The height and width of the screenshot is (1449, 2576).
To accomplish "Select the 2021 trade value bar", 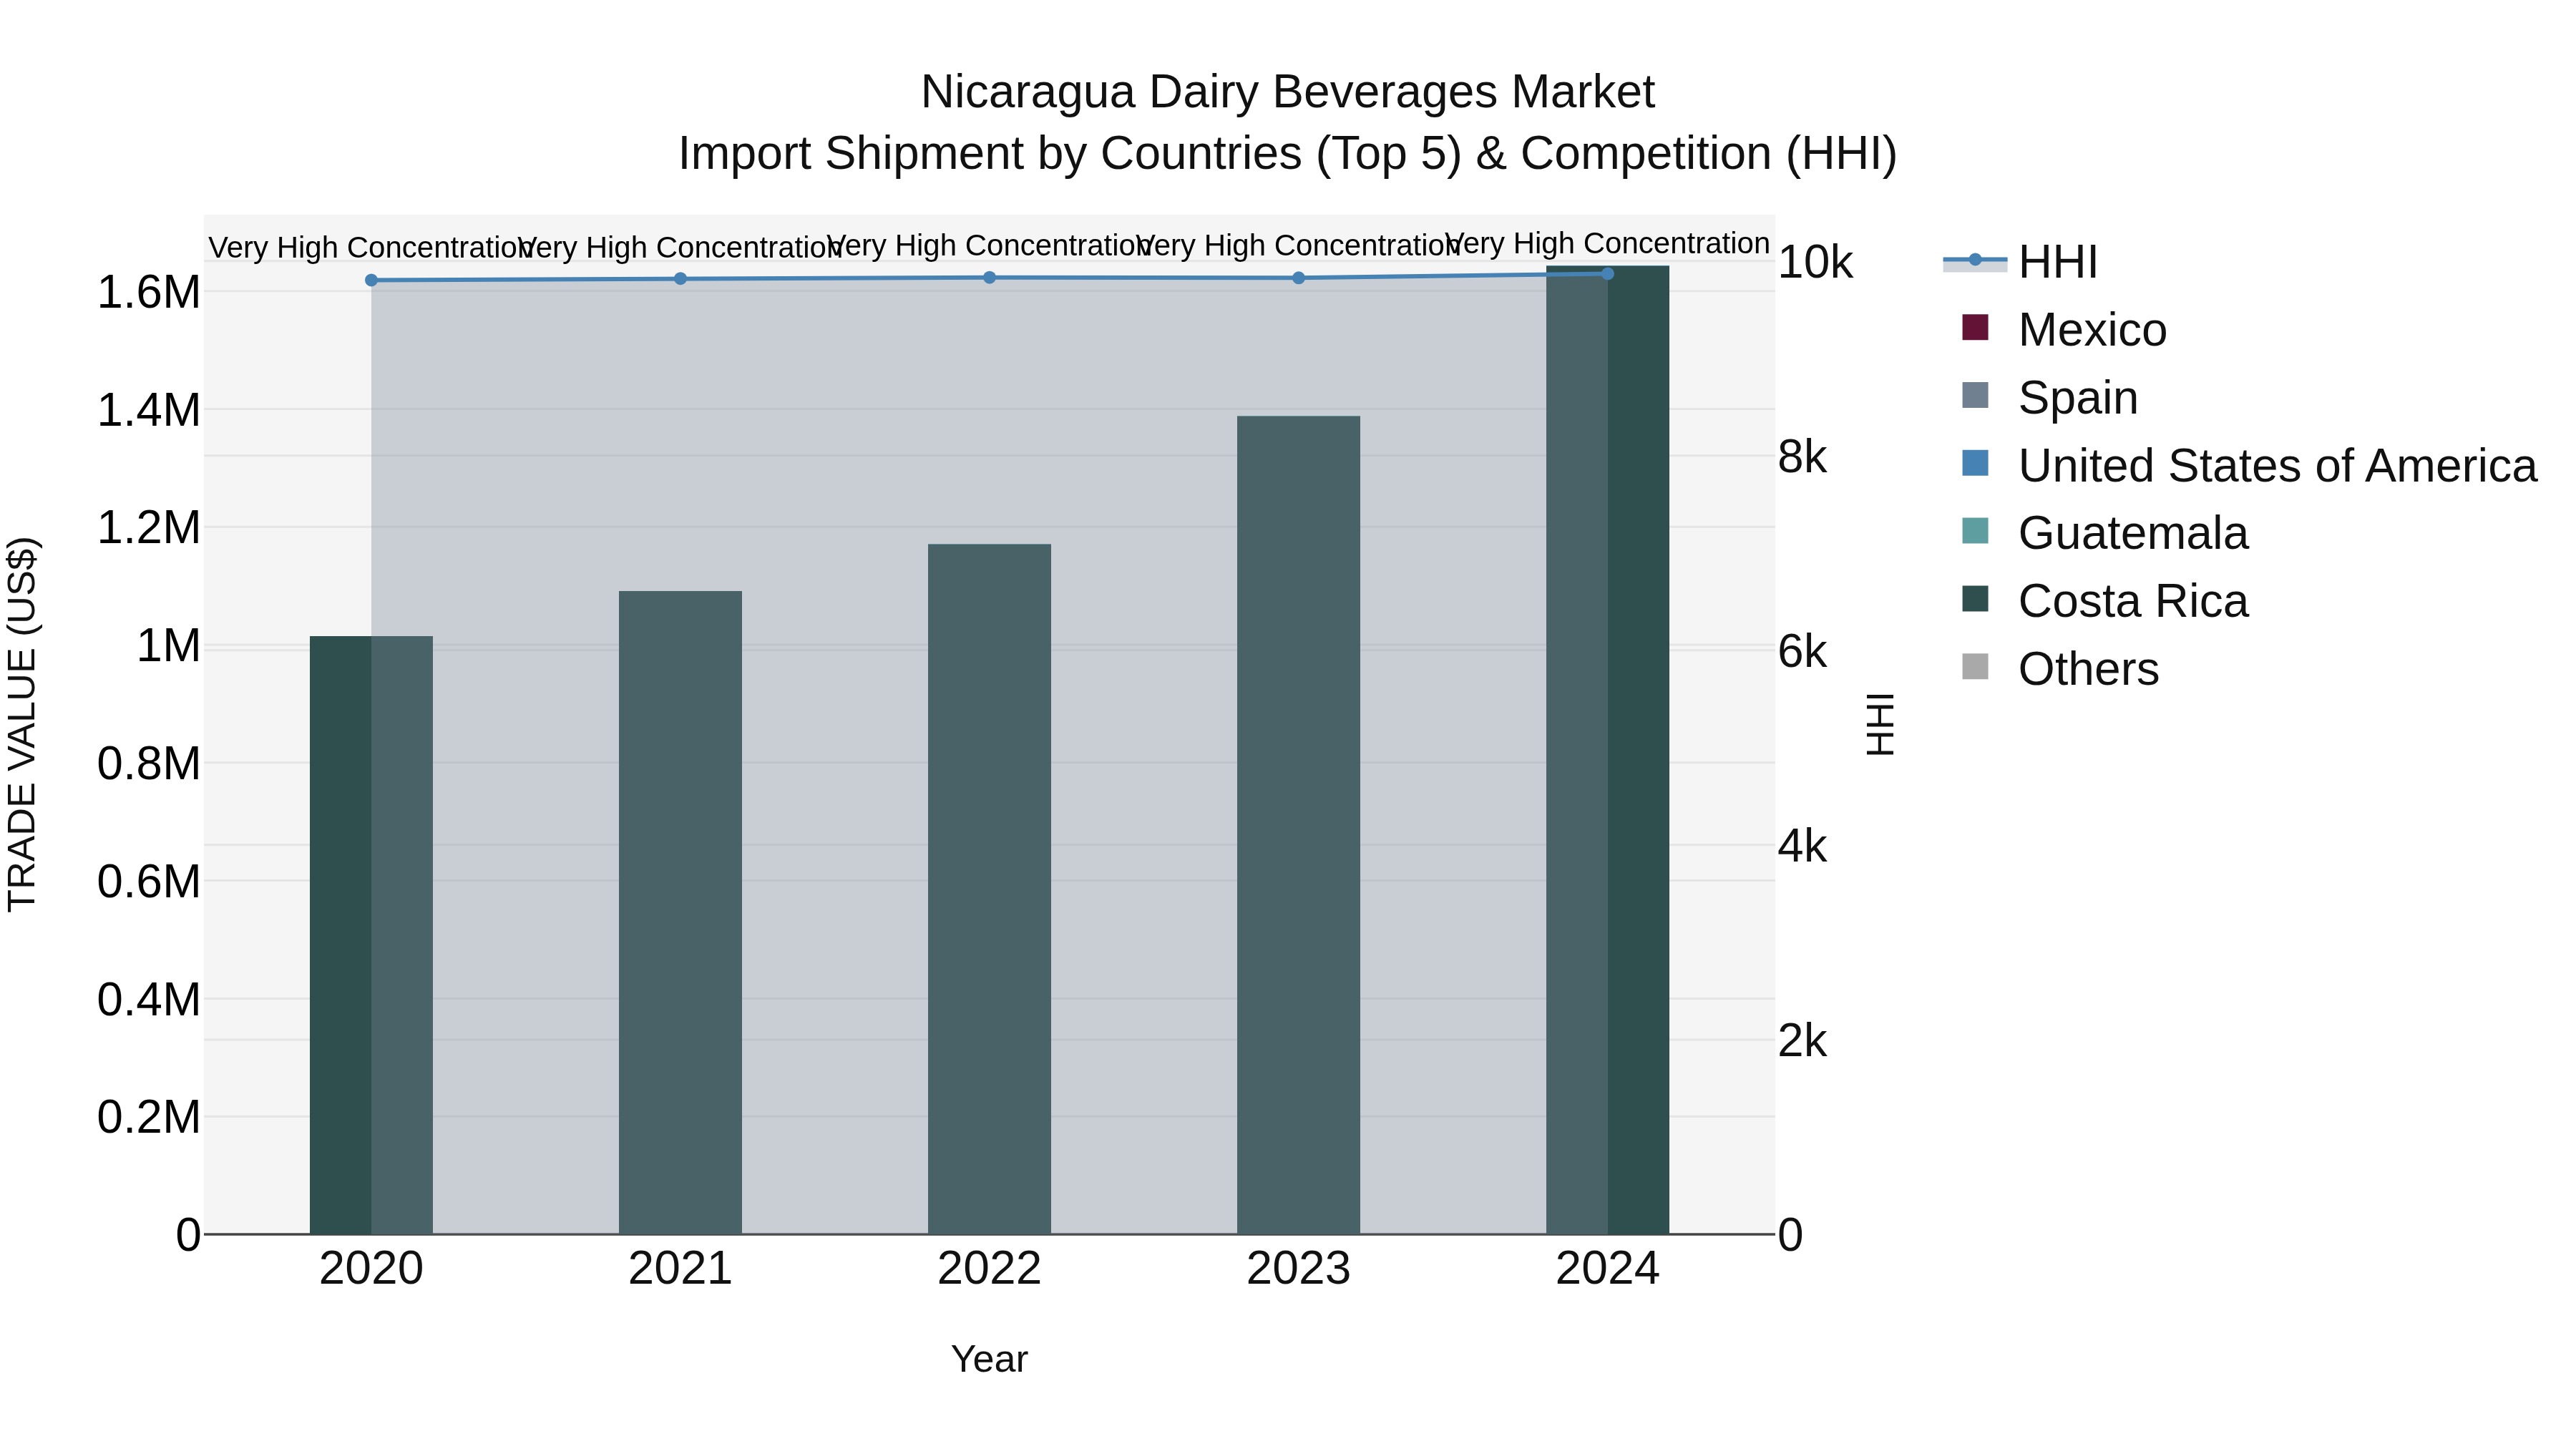I will click(x=680, y=912).
